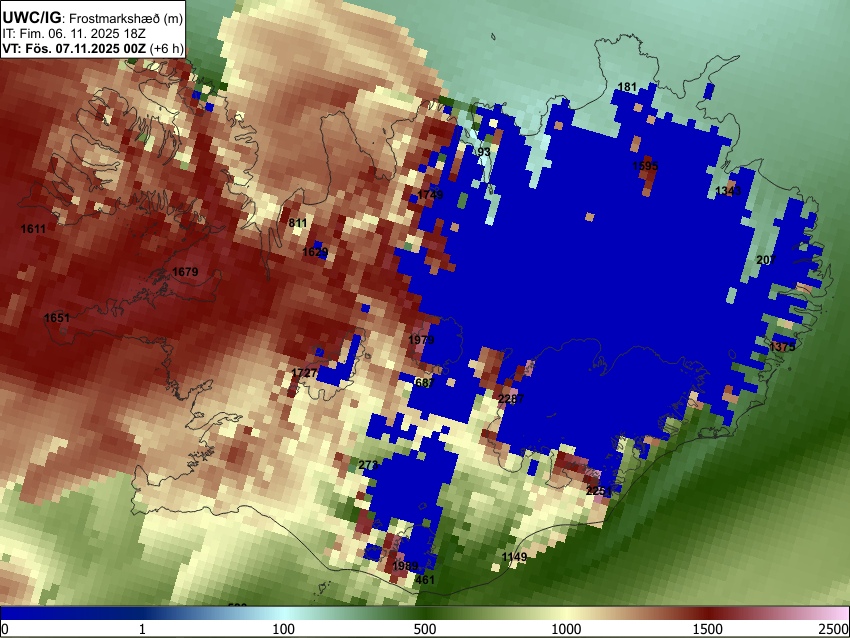The height and width of the screenshot is (638, 850).
Task: Click the Frostmarkshæð (m) title text
Action: 126,18
